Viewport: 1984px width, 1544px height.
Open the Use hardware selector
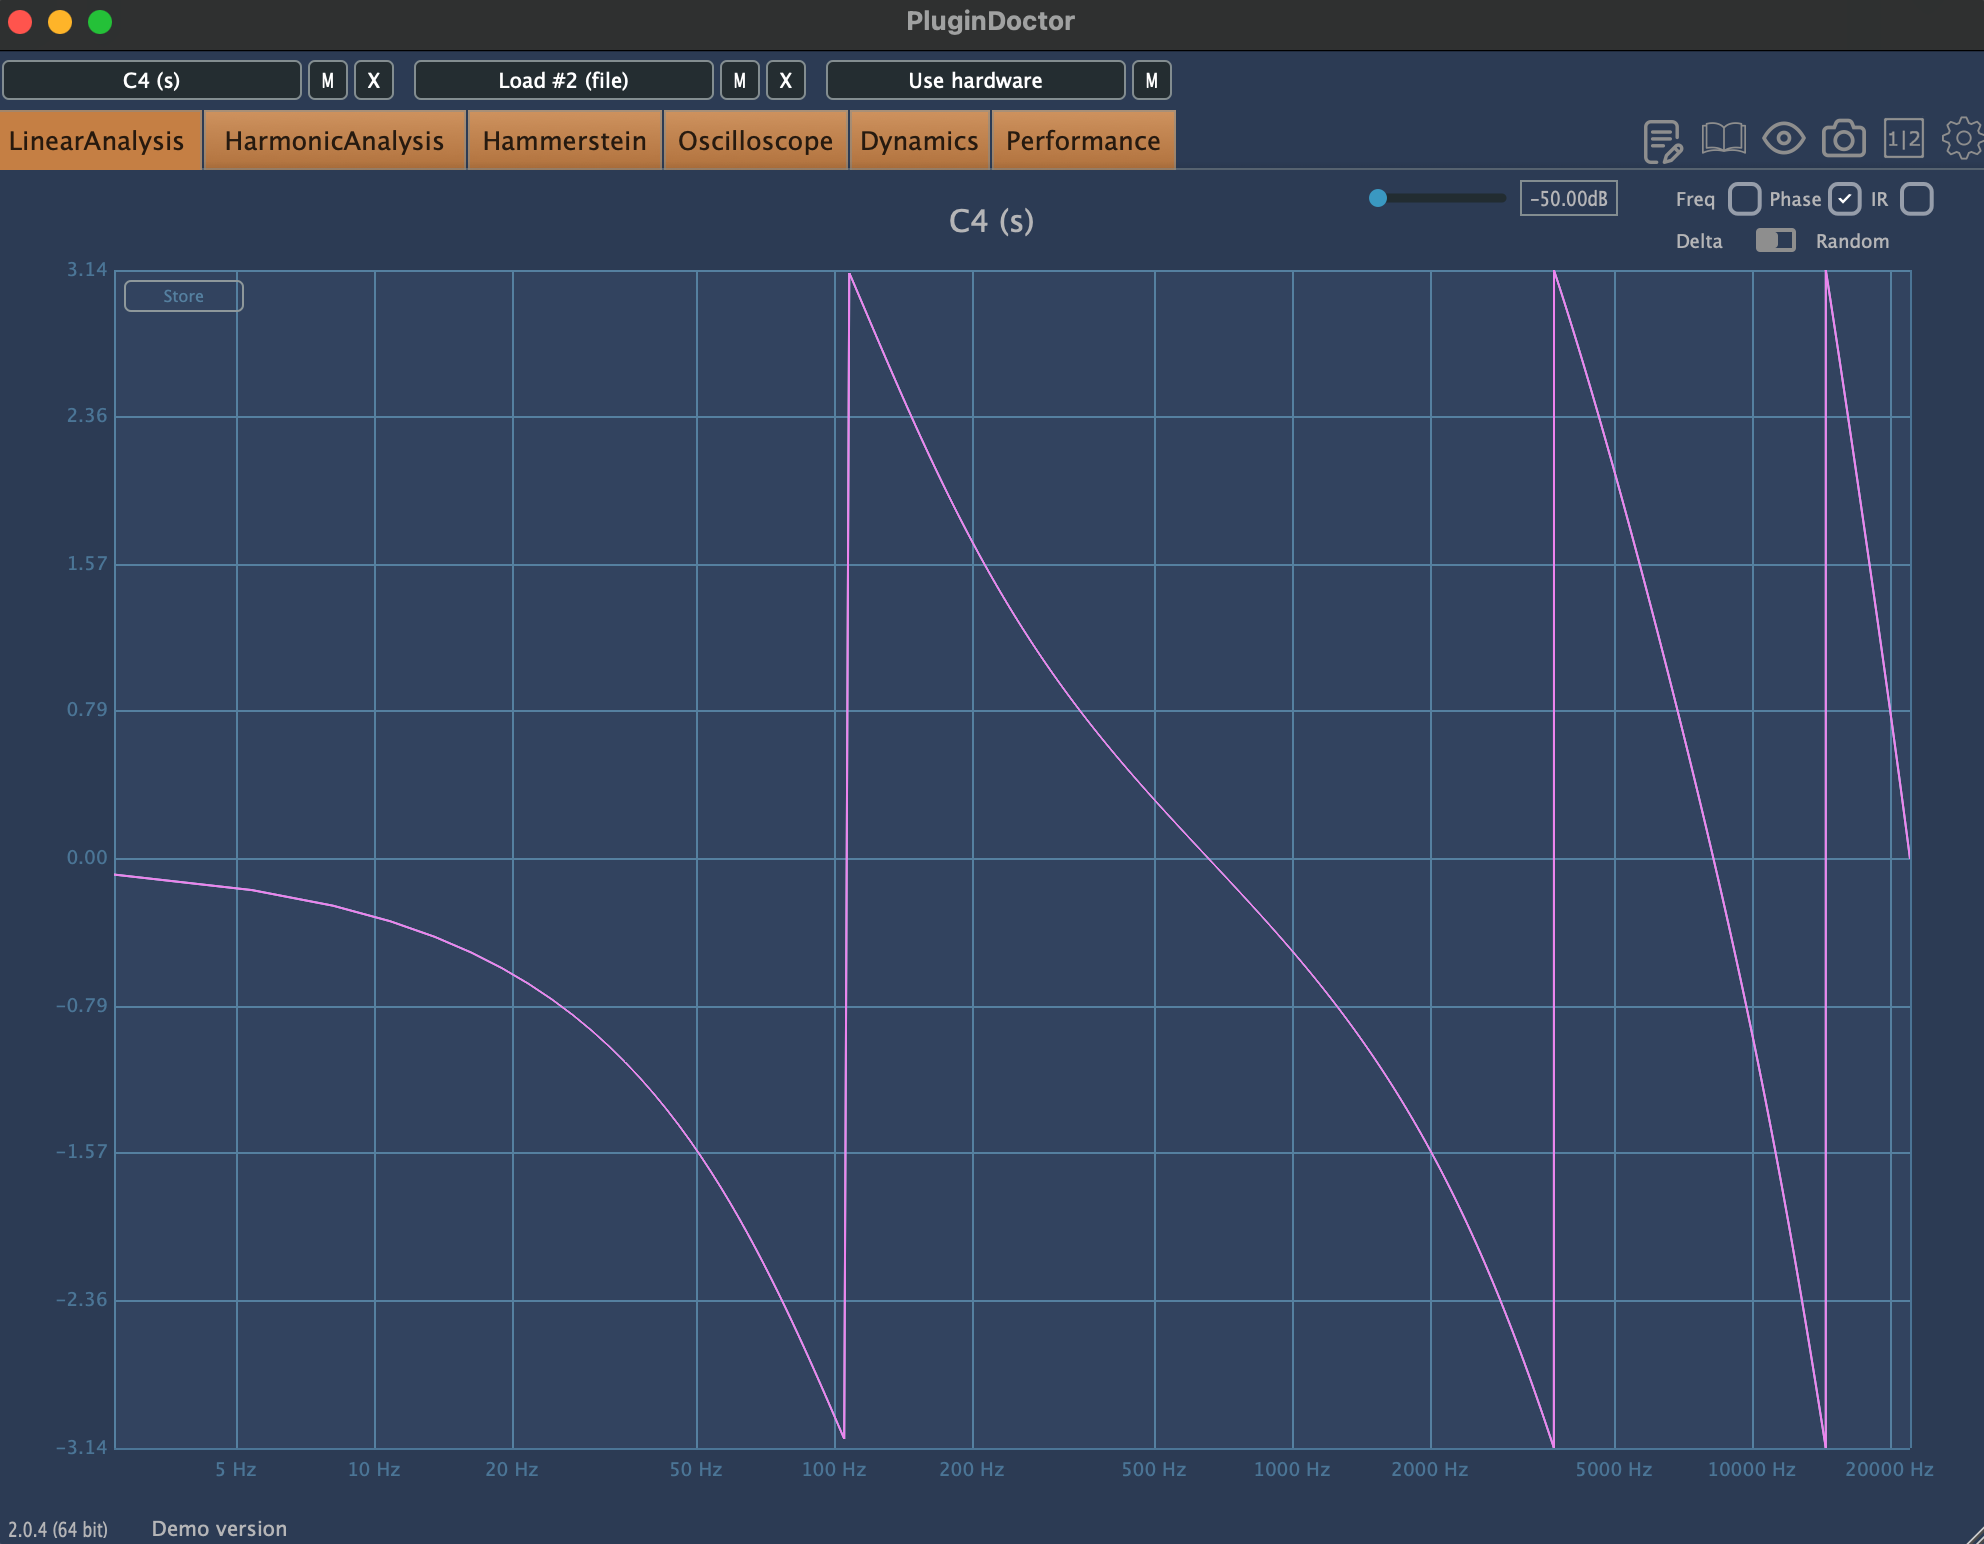tap(975, 80)
